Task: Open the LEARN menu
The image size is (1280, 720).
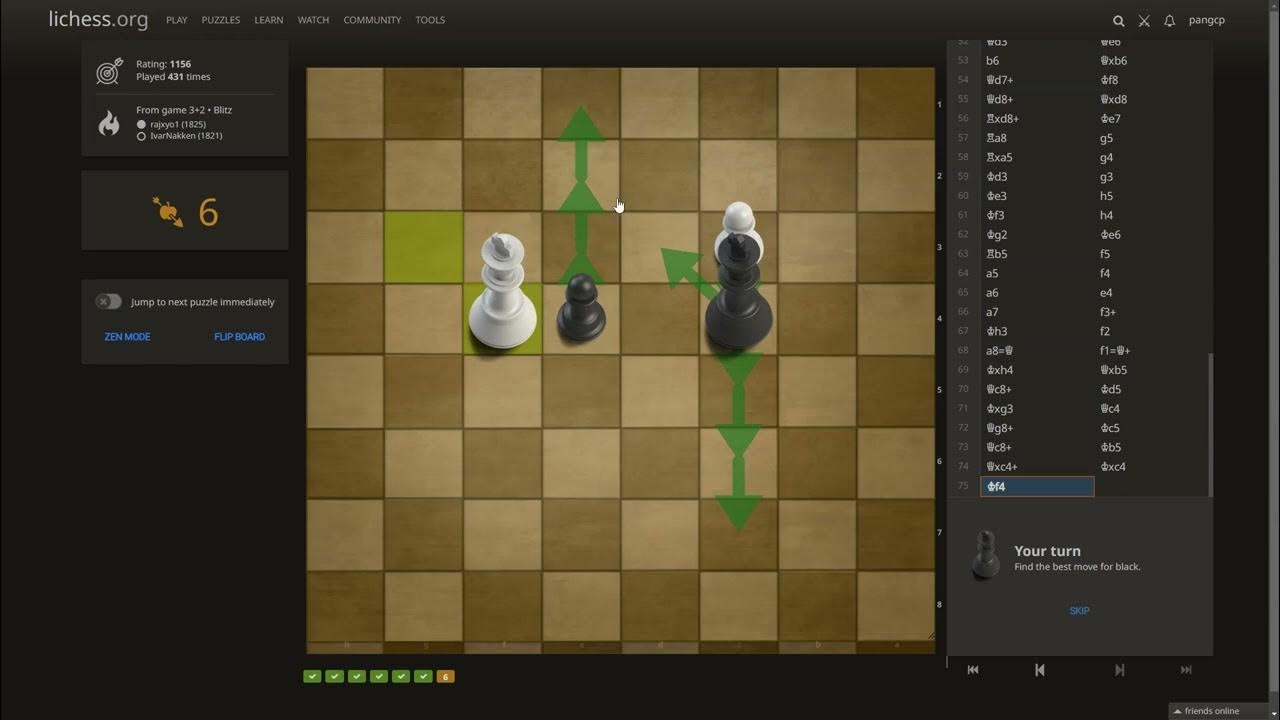Action: tap(268, 20)
